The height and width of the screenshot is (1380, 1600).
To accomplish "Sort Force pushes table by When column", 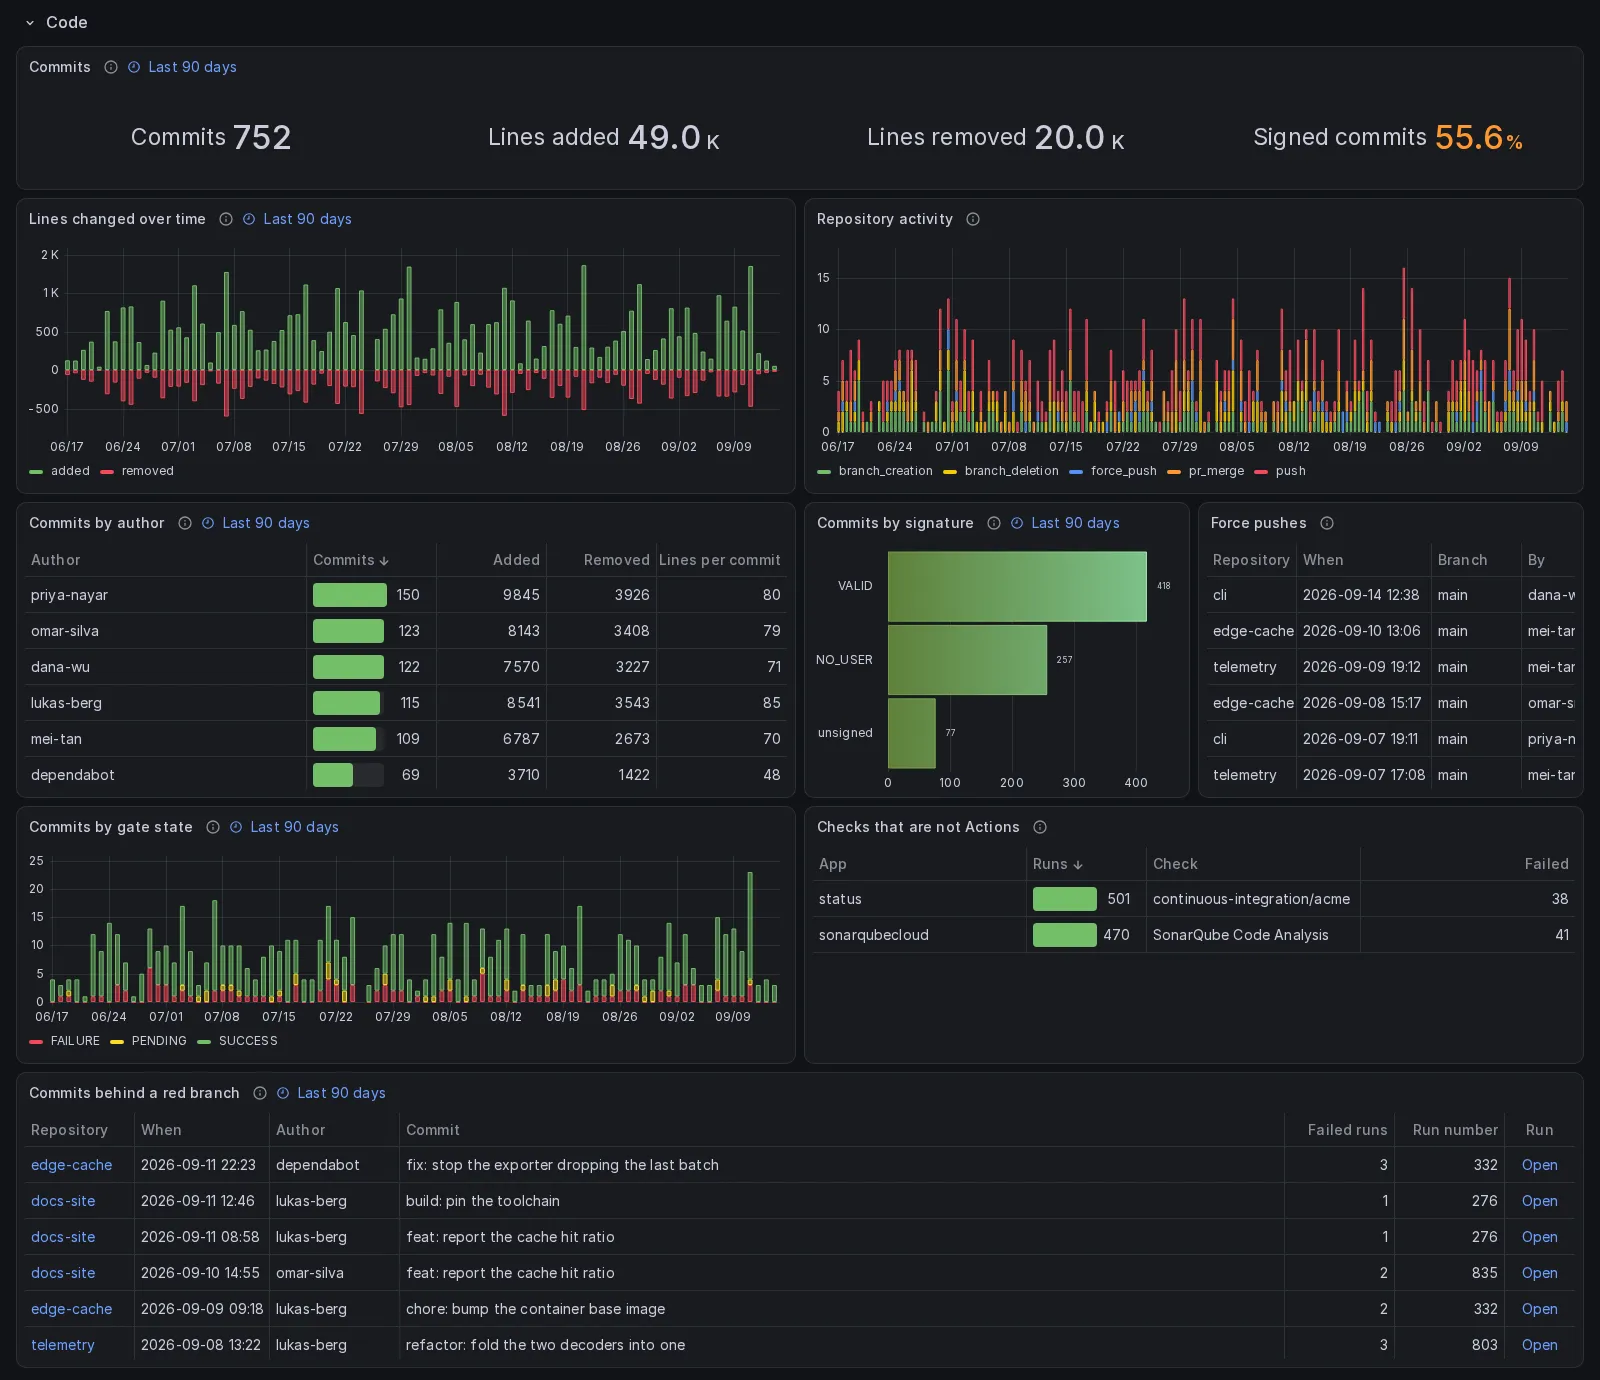I will pyautogui.click(x=1323, y=560).
